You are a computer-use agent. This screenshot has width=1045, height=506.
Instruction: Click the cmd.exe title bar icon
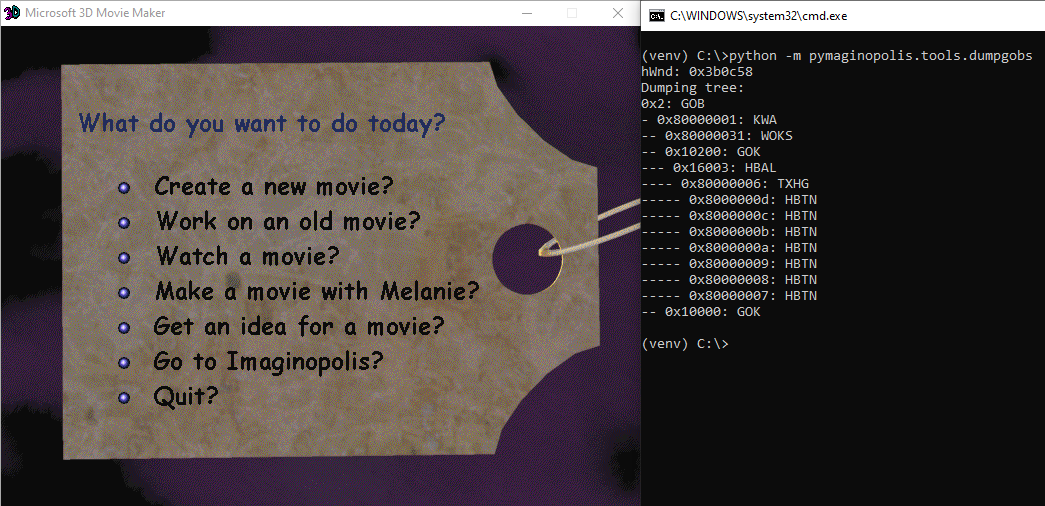[656, 15]
